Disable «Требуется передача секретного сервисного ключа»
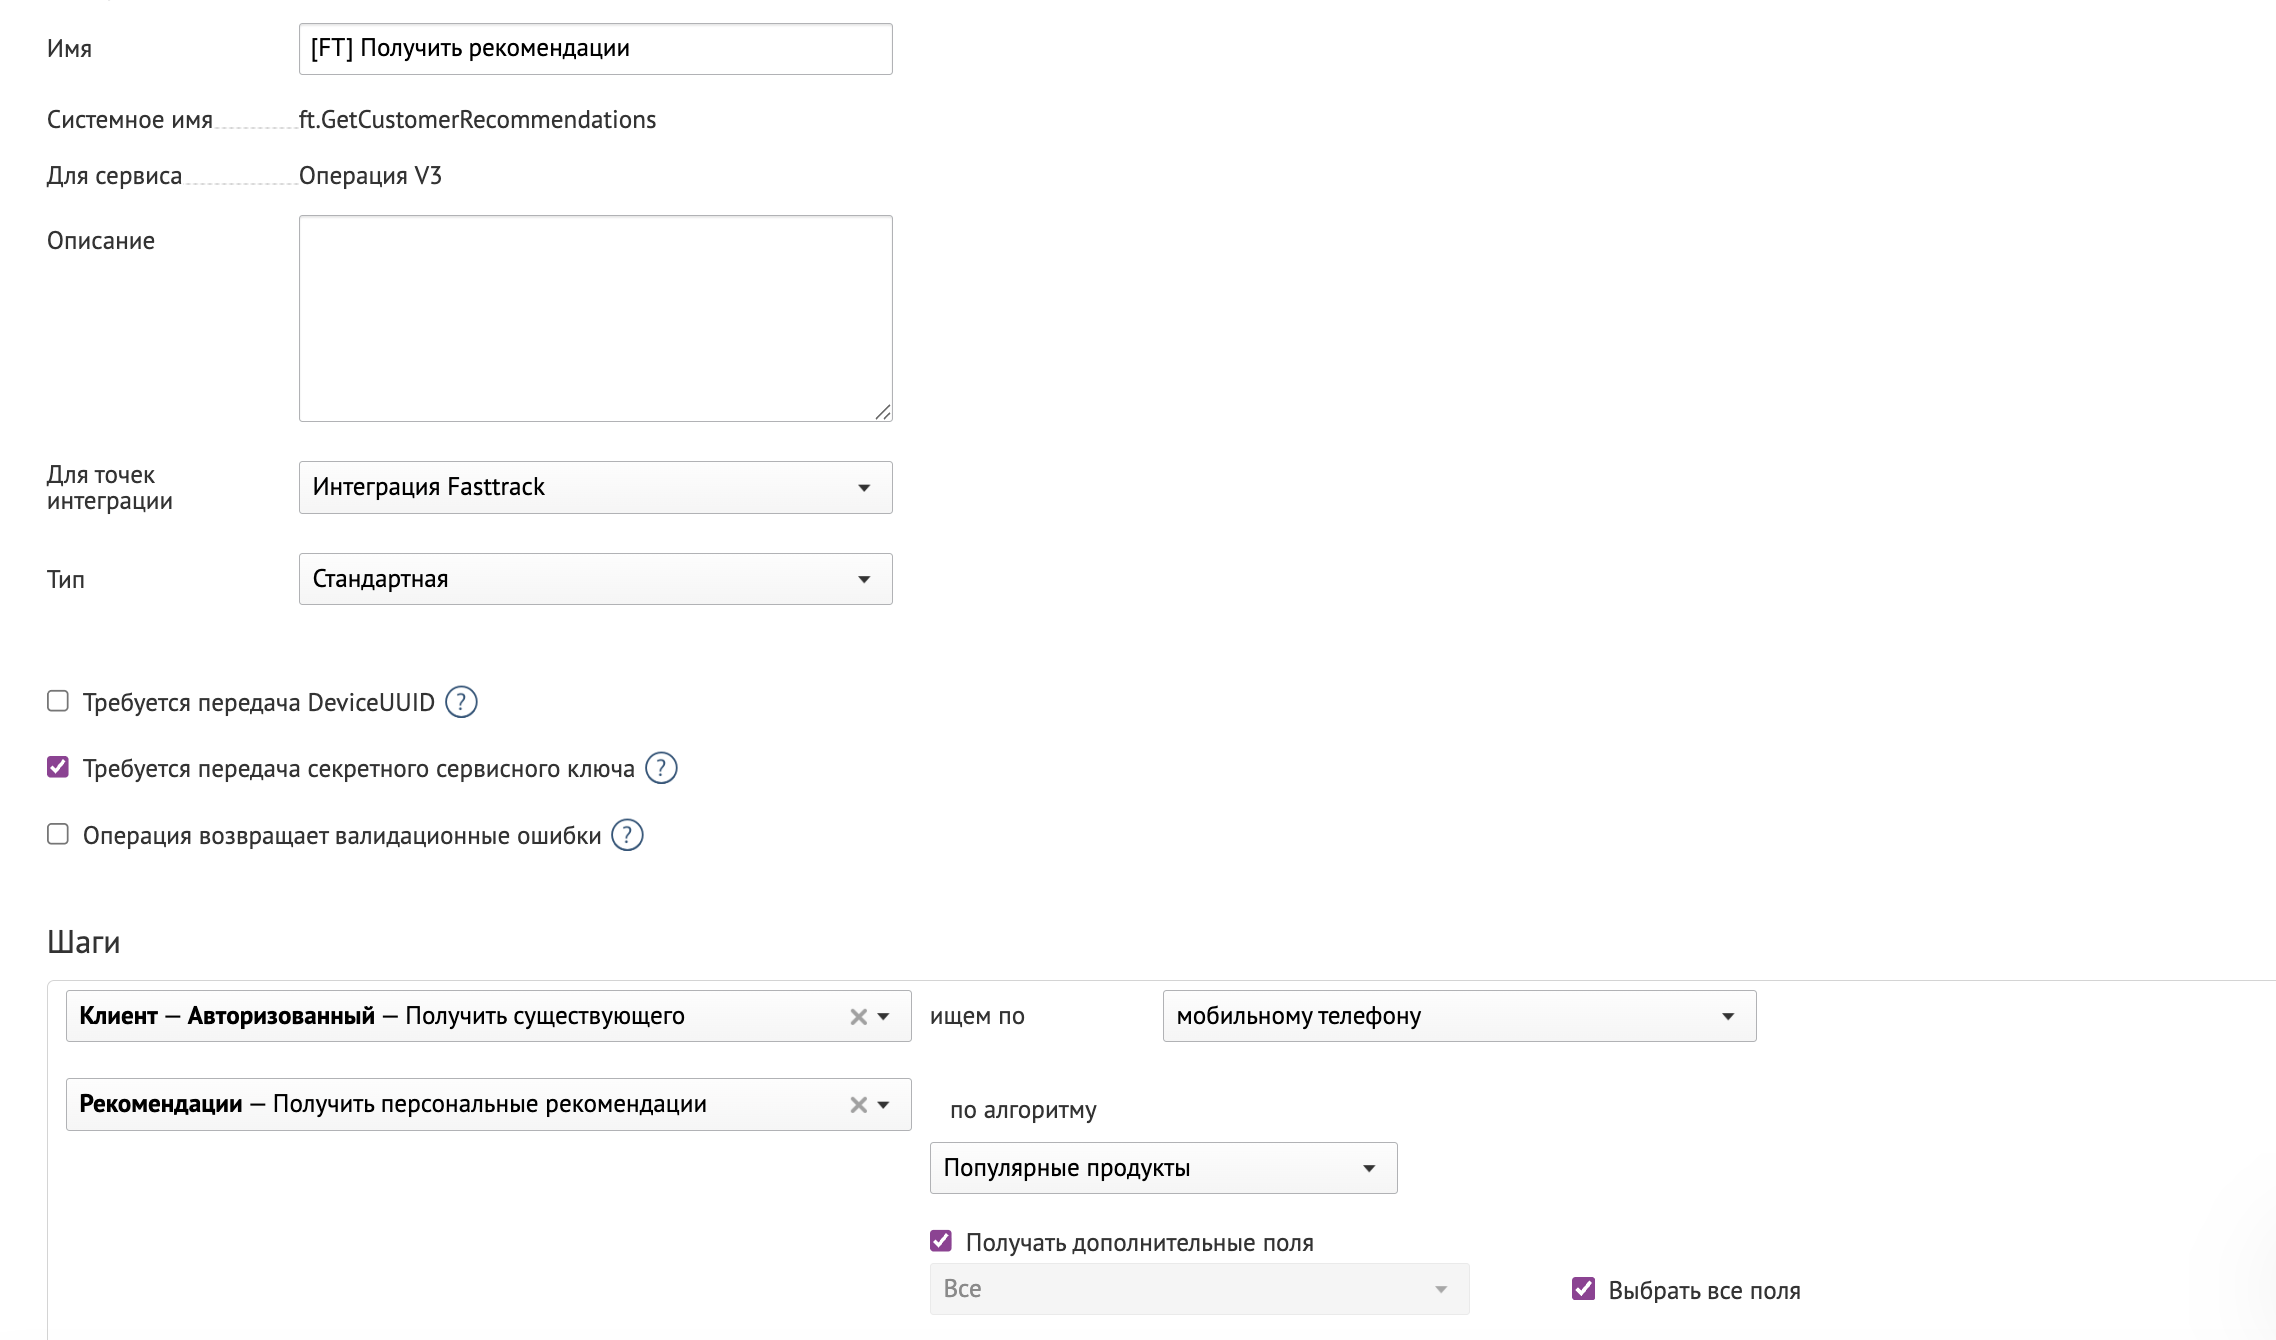 (x=57, y=766)
